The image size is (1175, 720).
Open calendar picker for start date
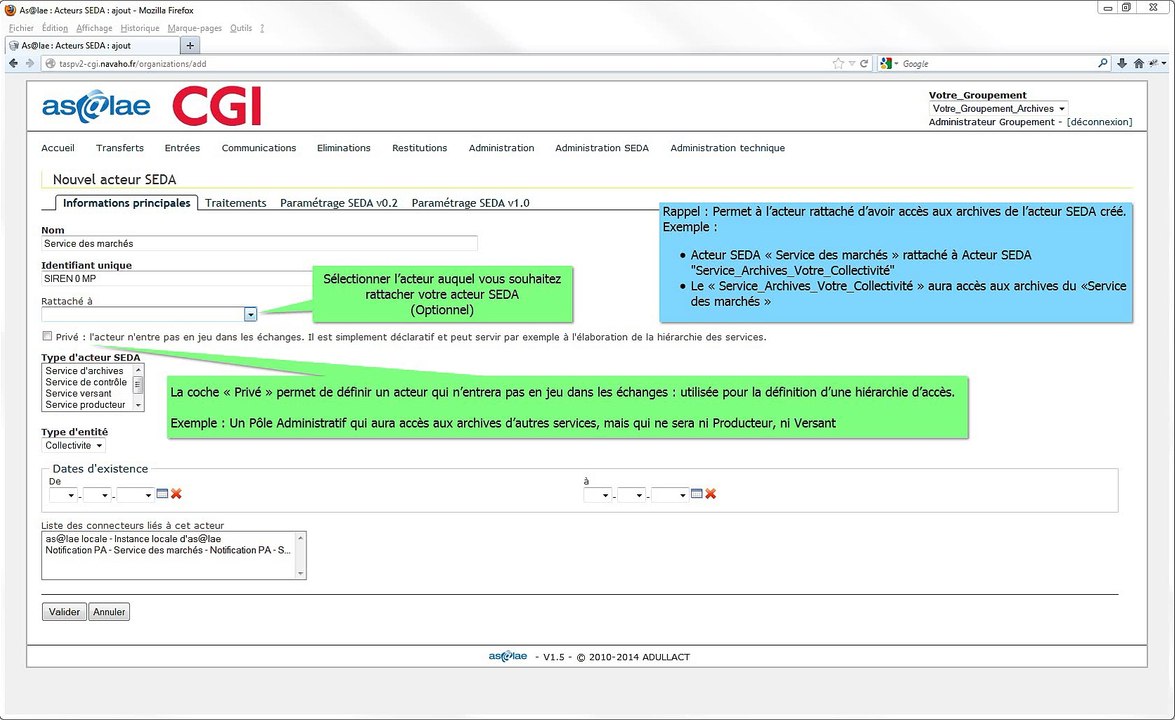click(162, 494)
